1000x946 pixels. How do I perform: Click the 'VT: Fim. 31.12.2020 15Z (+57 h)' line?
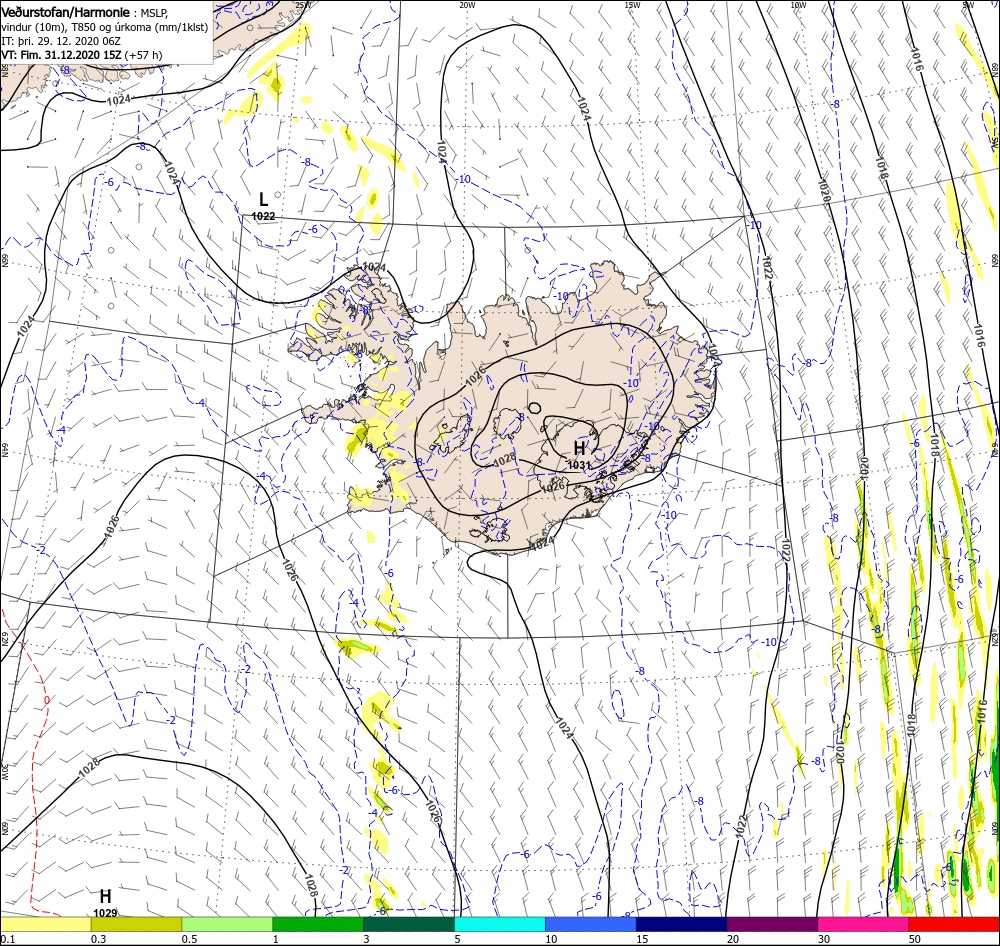coord(82,55)
